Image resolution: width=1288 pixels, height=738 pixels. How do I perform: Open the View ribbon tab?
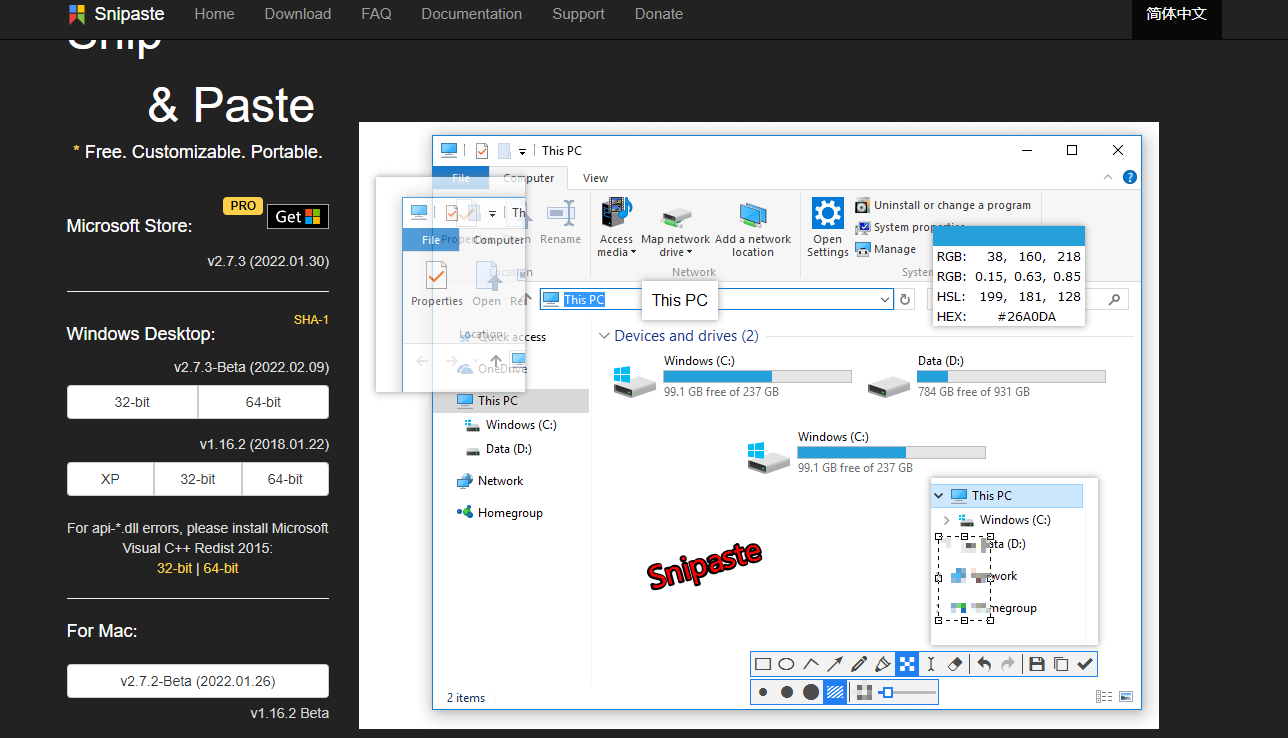coord(595,178)
